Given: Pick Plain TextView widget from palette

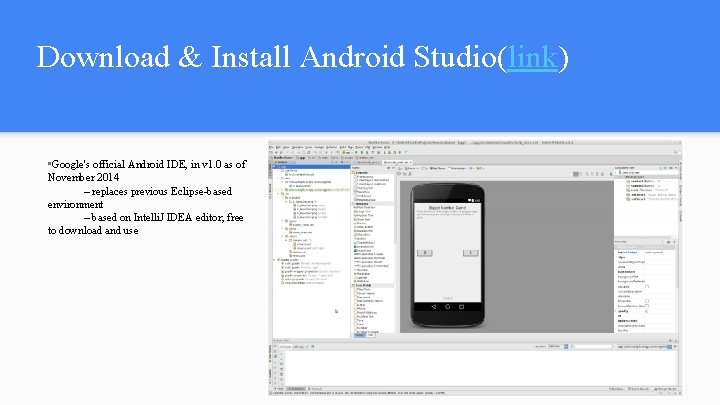Looking at the screenshot, I should 365,208.
